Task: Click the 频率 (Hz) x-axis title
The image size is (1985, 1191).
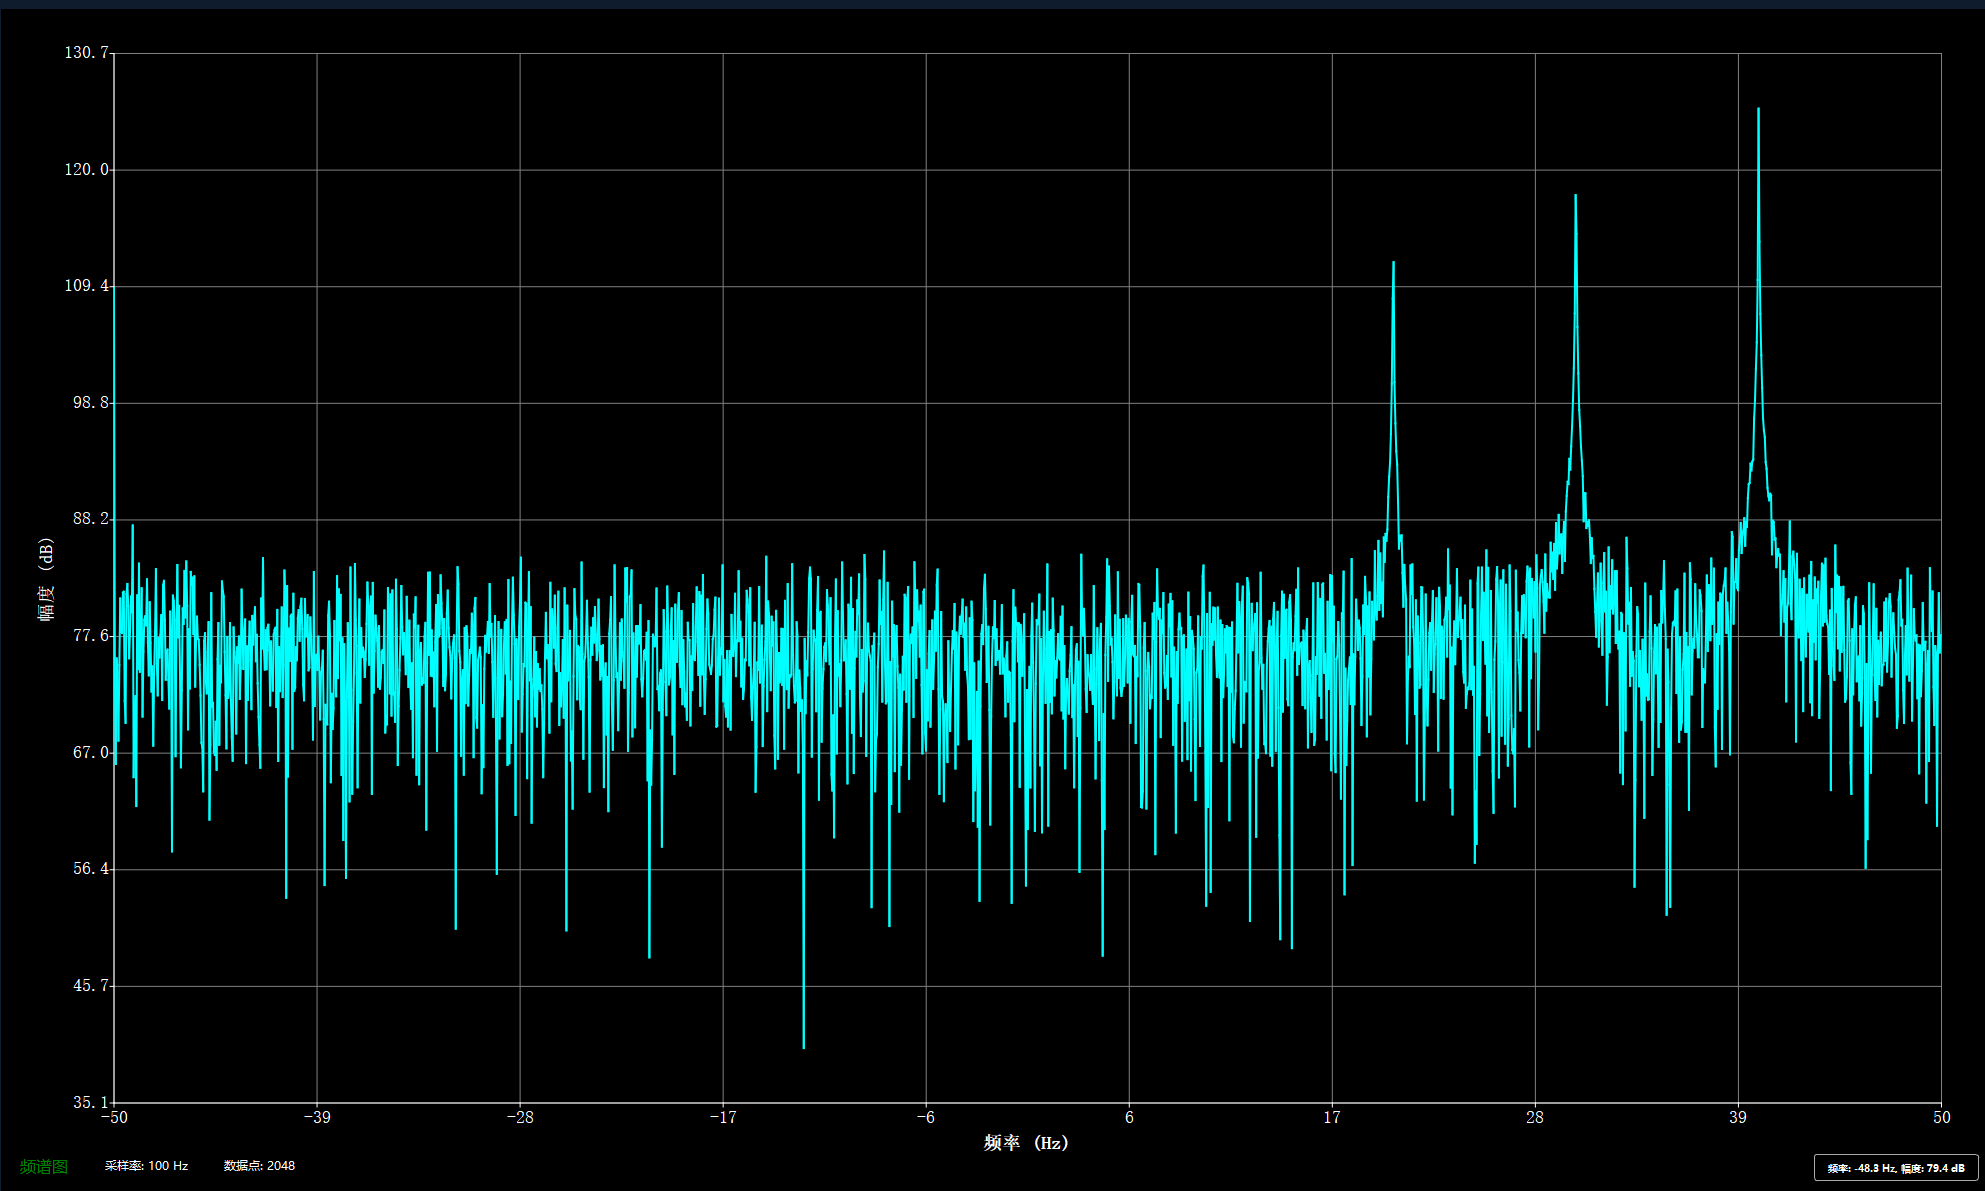Action: click(x=1026, y=1143)
